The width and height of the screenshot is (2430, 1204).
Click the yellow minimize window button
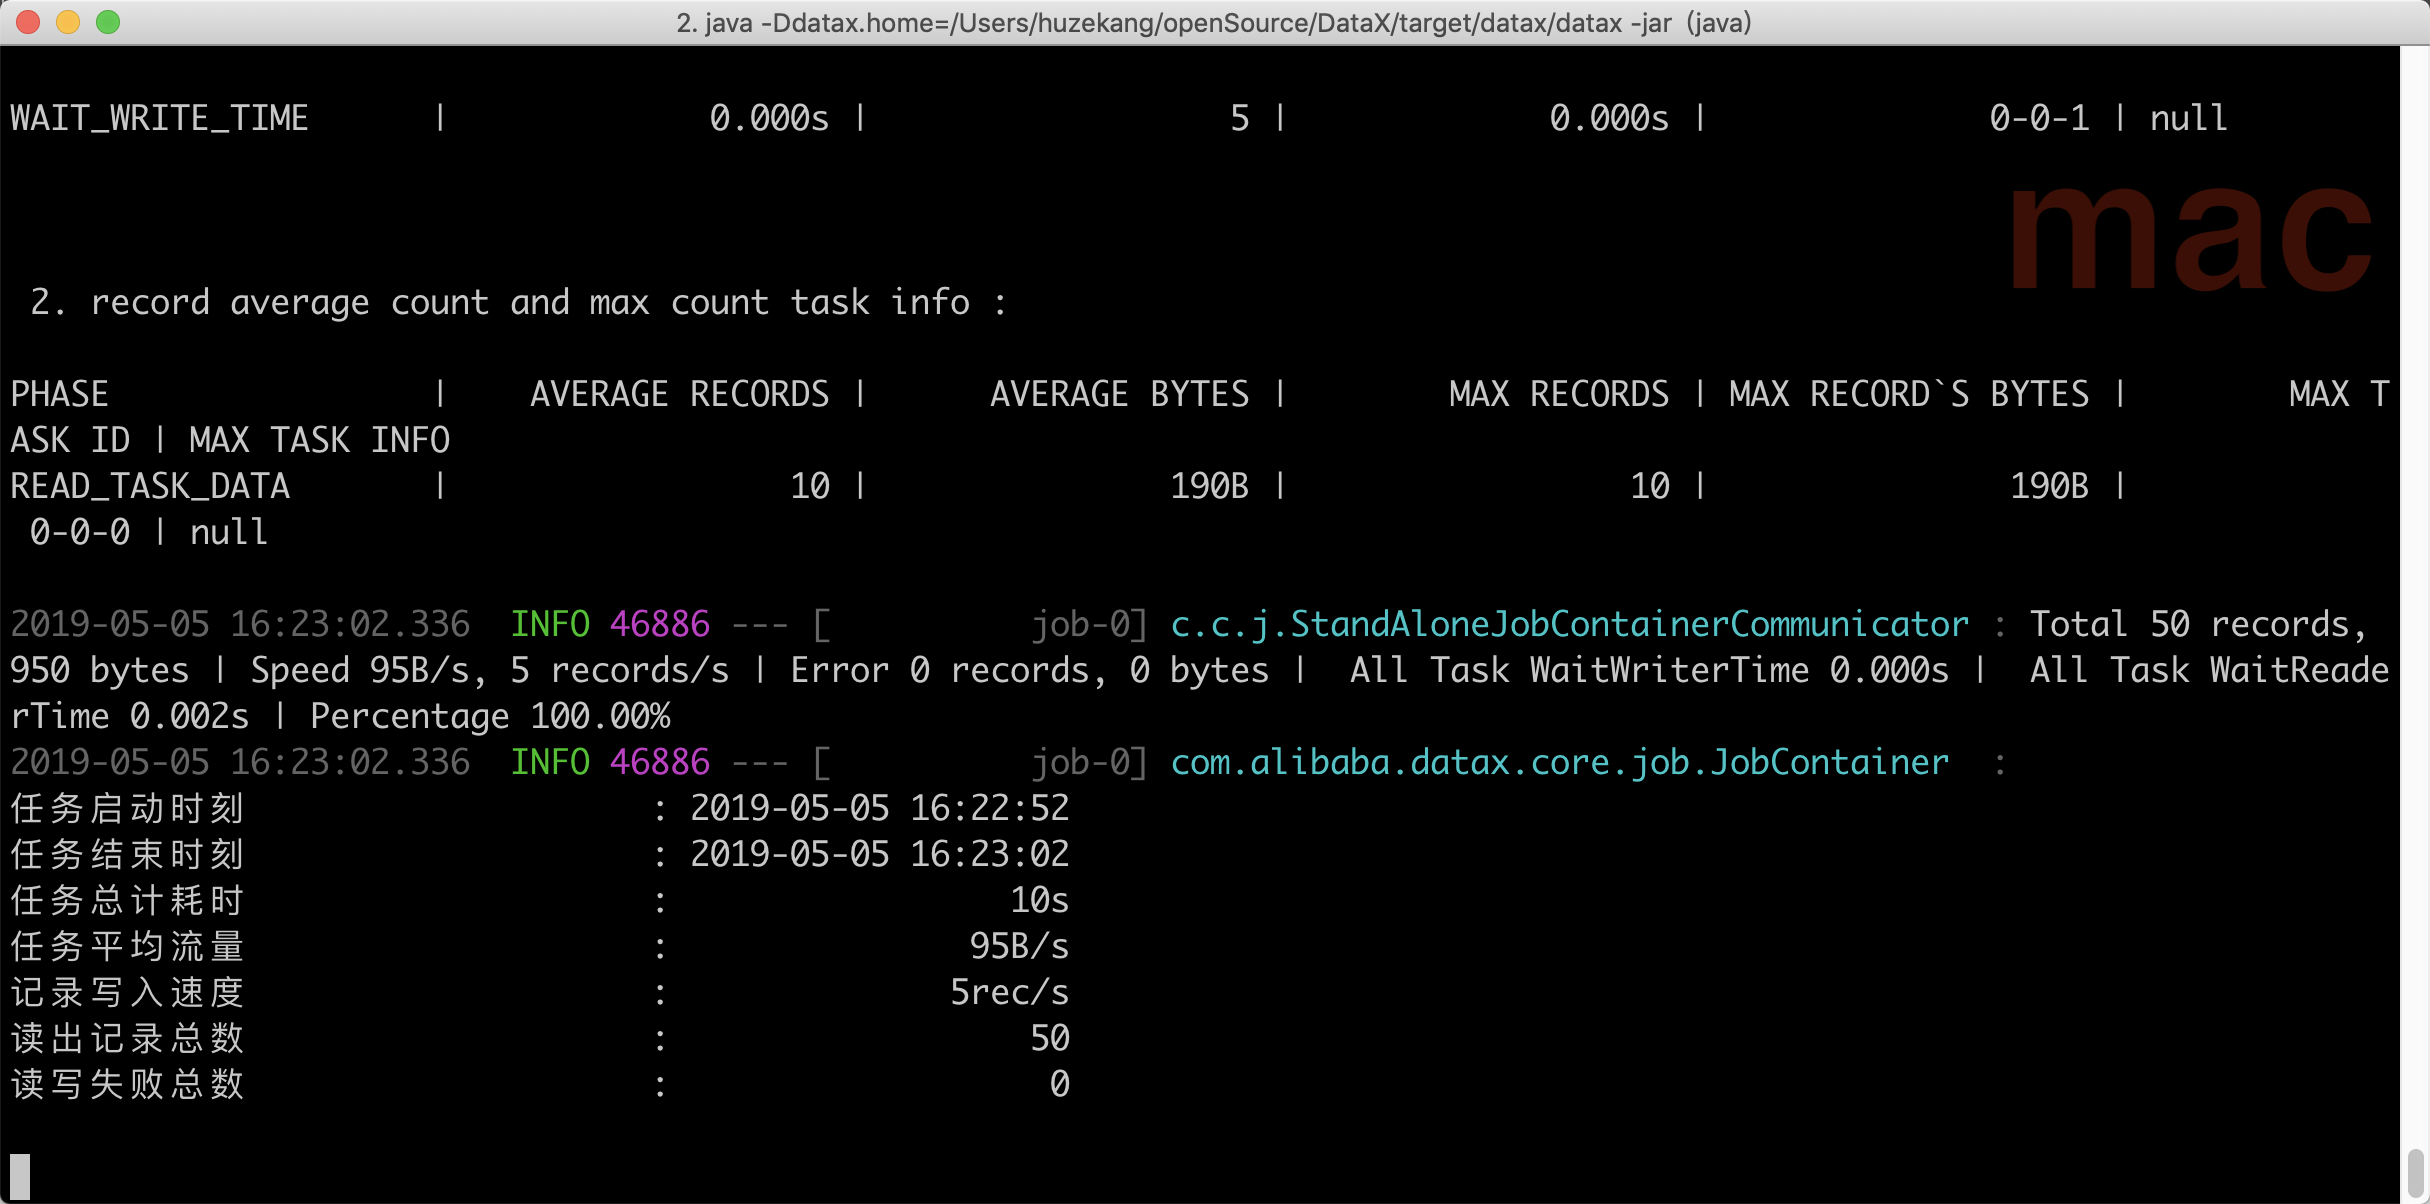tap(68, 22)
